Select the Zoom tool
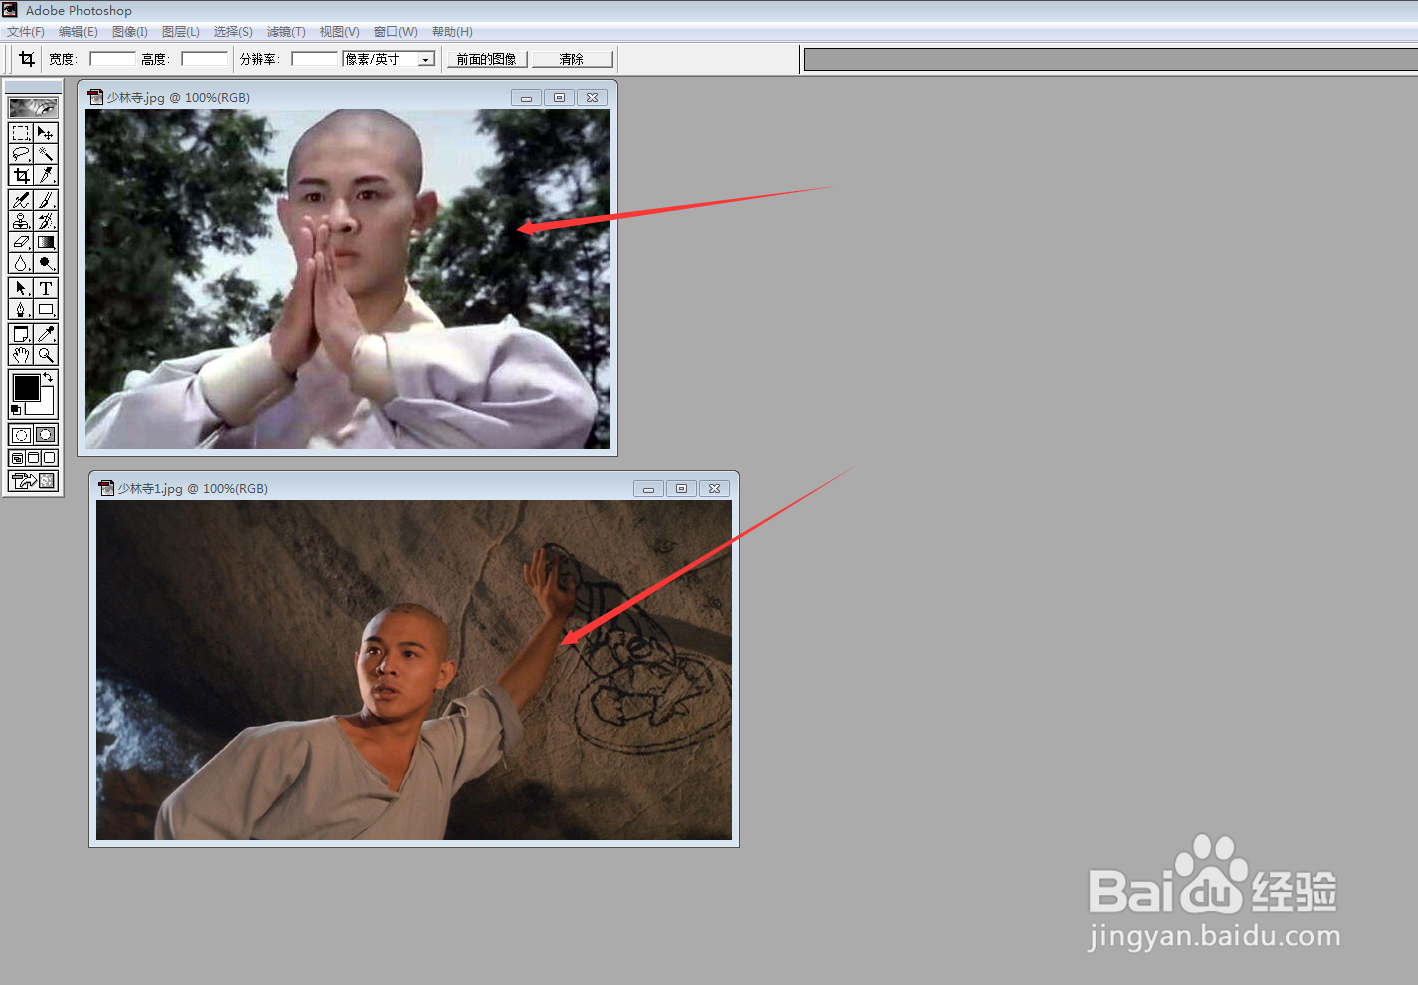Viewport: 1418px width, 985px height. click(x=46, y=355)
